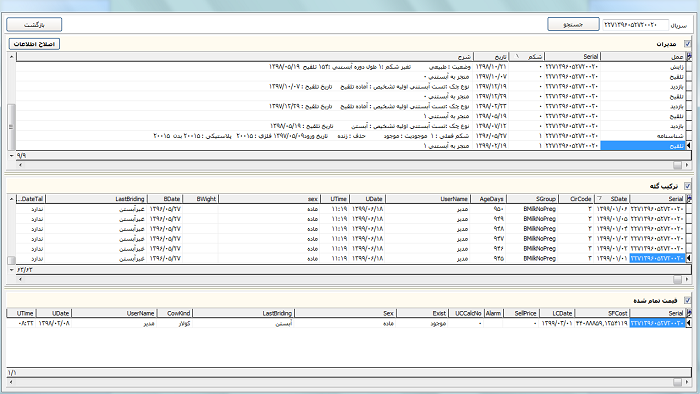Click current-row arrow marker in قیمت تمام شده grid

tap(688, 323)
